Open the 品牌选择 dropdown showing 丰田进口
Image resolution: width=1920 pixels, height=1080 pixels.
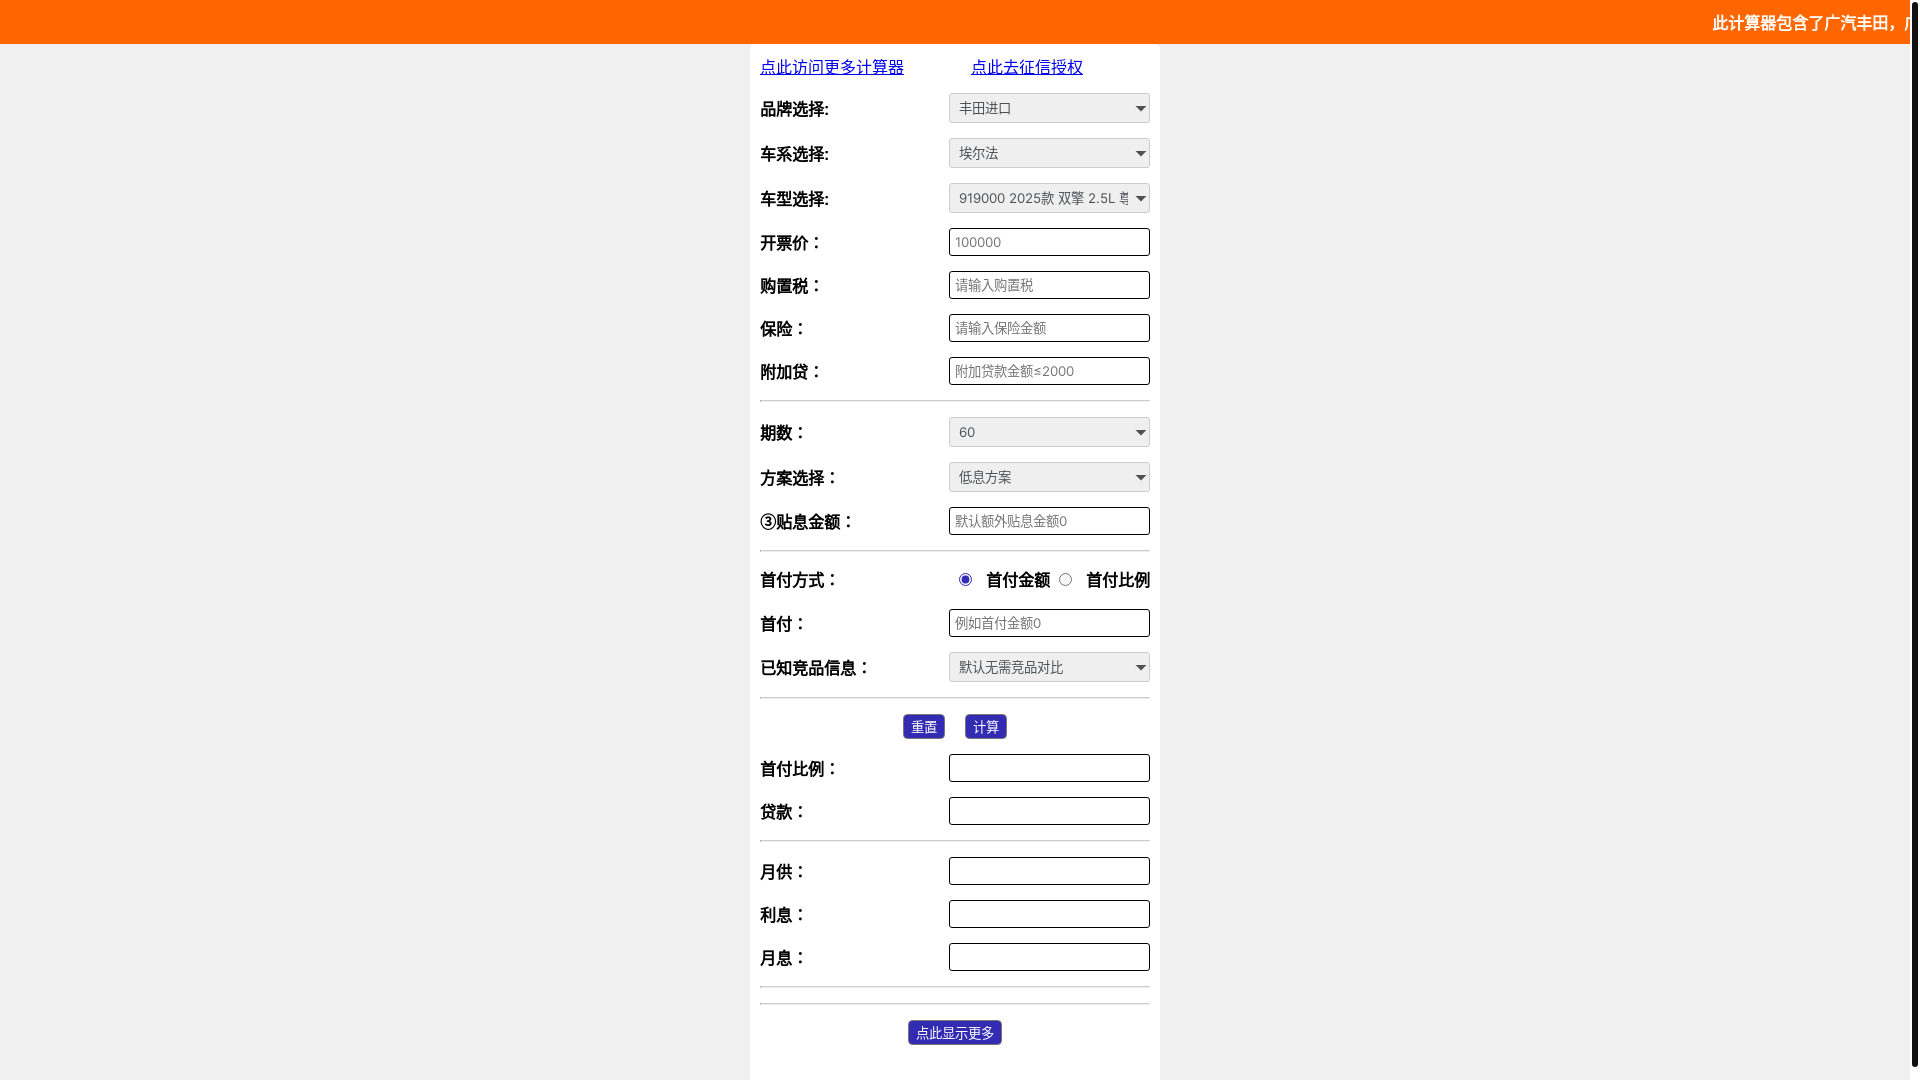1049,108
